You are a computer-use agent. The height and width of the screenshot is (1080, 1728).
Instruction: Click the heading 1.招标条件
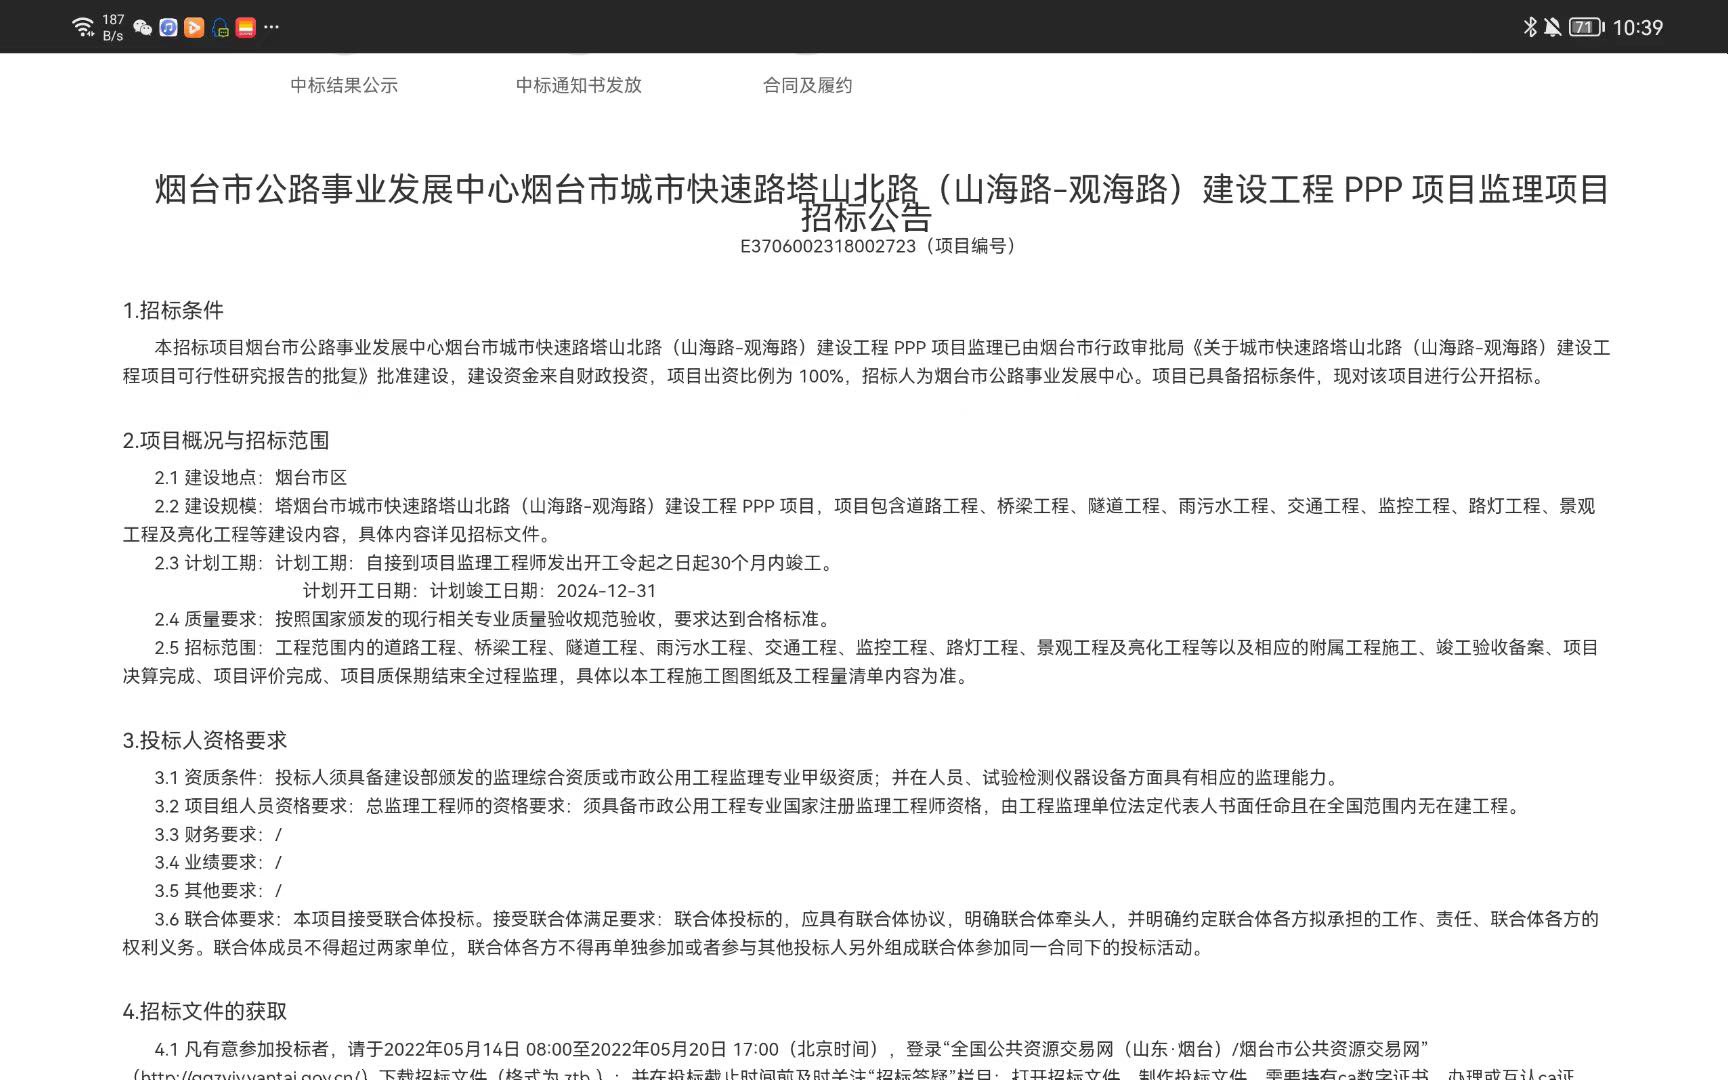(173, 310)
